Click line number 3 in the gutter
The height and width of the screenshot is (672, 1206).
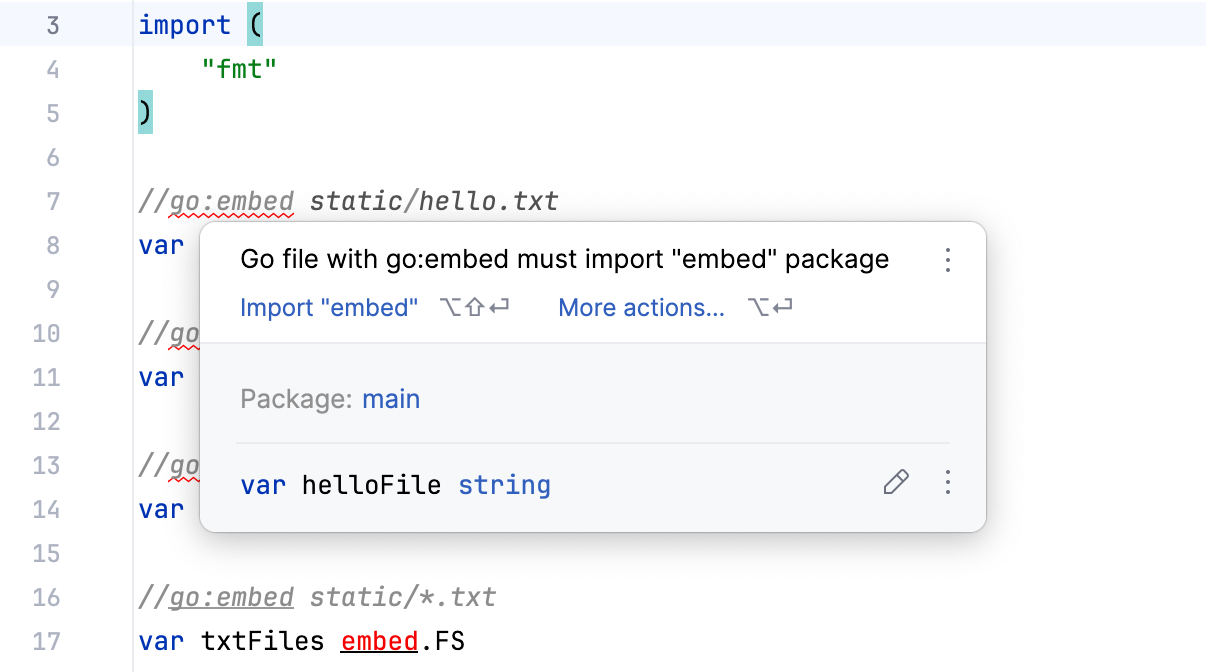click(53, 24)
